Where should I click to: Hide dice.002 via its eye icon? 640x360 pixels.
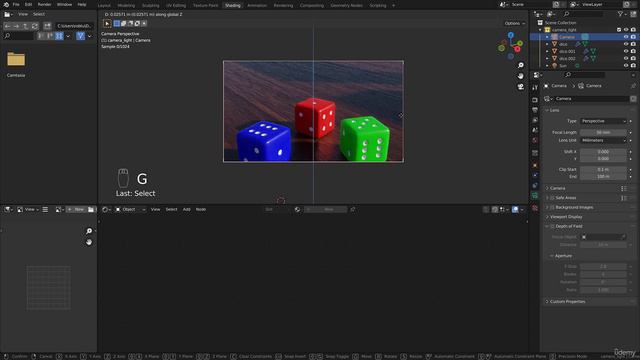(x=626, y=58)
